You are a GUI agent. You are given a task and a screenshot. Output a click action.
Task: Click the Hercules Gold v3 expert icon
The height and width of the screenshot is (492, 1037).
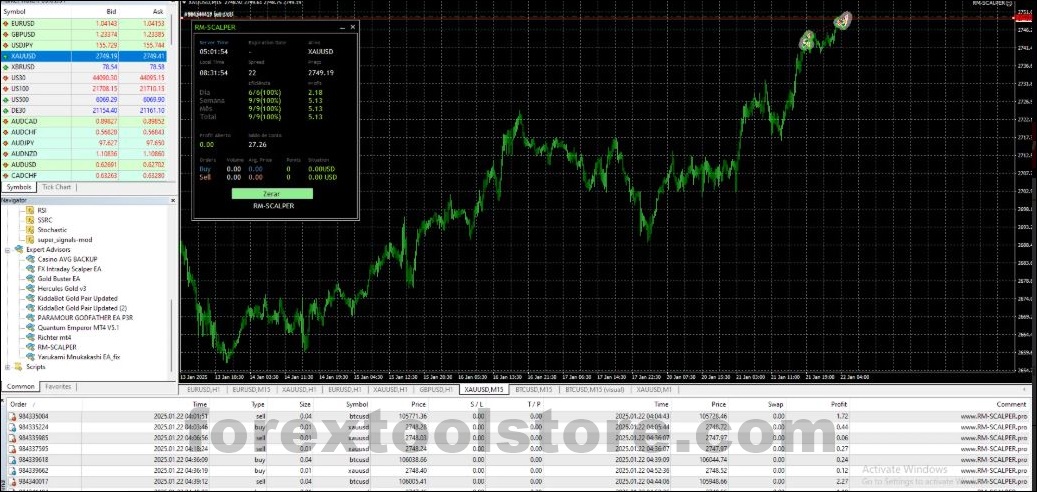point(30,288)
